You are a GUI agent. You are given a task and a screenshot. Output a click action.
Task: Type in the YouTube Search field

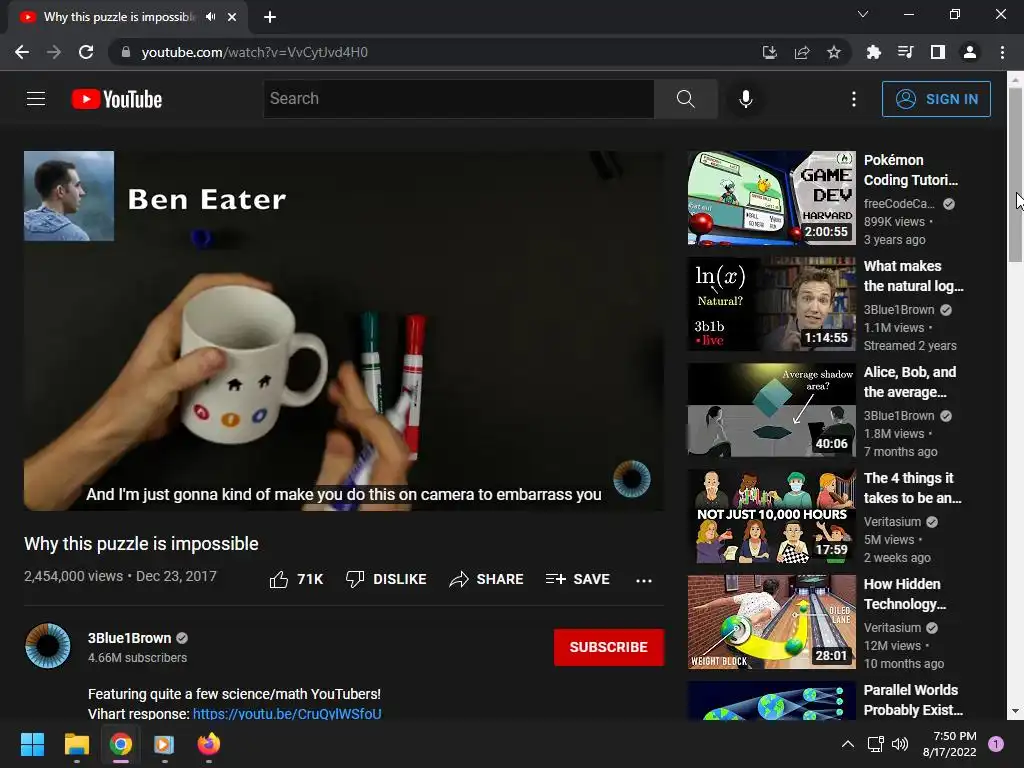(458, 99)
